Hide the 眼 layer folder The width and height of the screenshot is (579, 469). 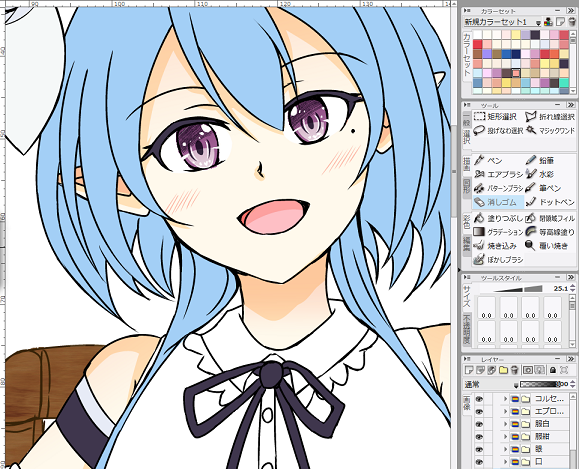click(x=479, y=449)
